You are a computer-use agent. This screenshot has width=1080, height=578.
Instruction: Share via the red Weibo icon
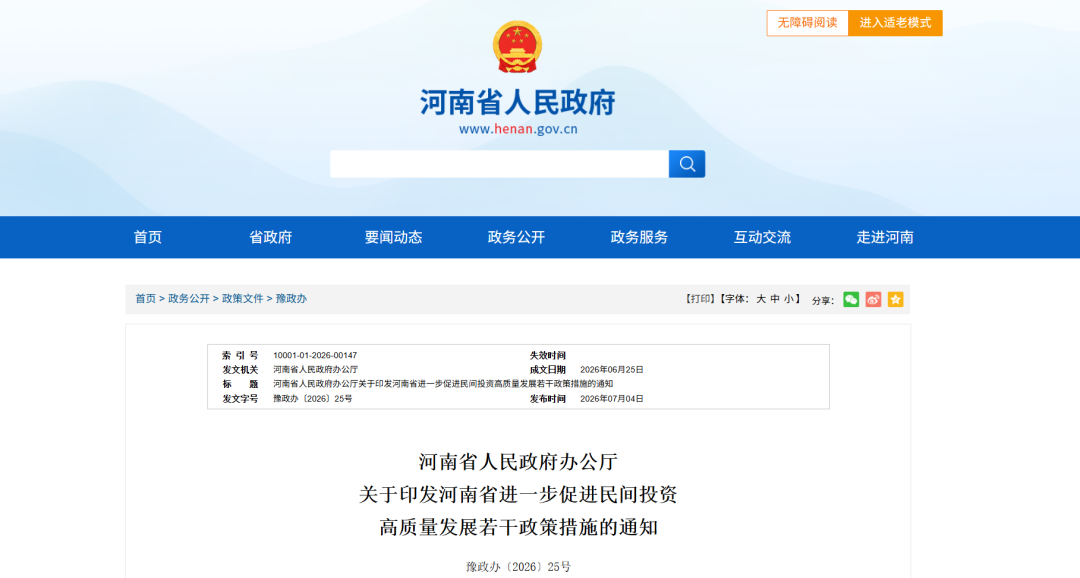(873, 300)
